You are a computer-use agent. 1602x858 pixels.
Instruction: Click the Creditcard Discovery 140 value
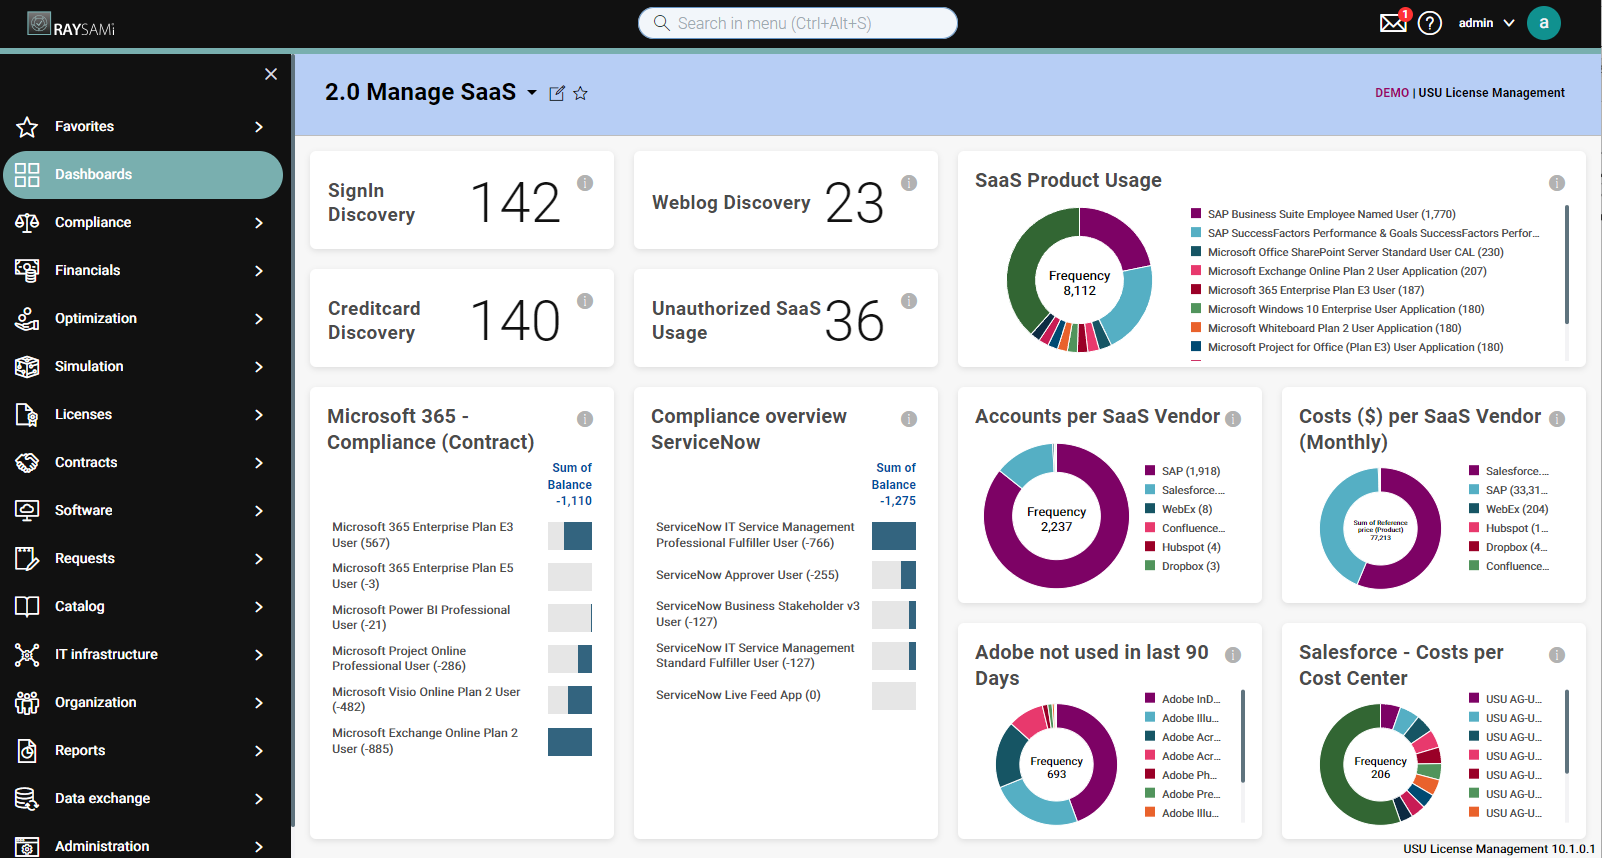(515, 320)
